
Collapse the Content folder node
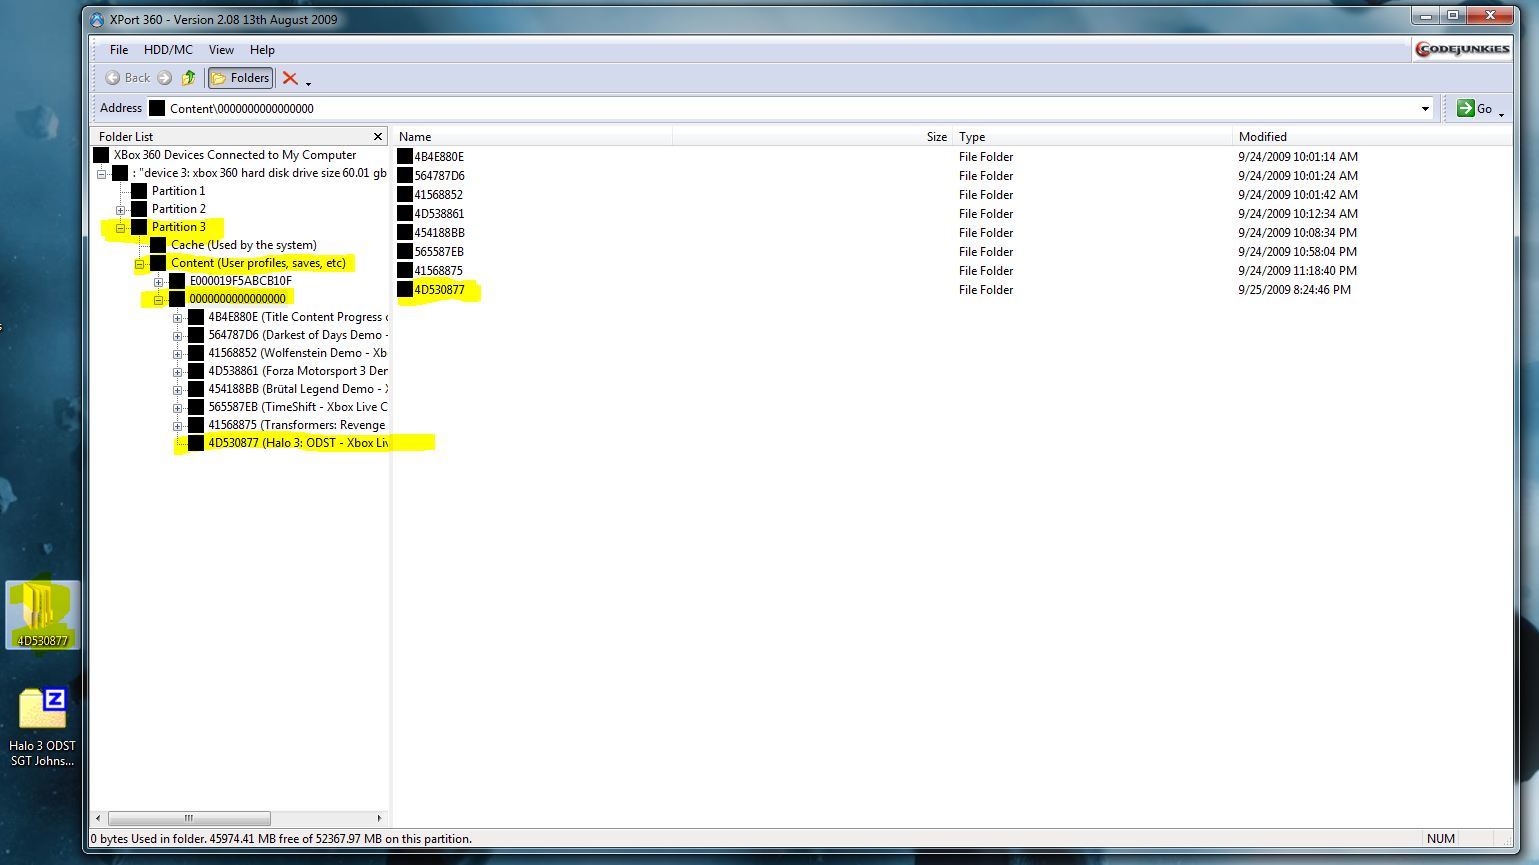pos(139,264)
